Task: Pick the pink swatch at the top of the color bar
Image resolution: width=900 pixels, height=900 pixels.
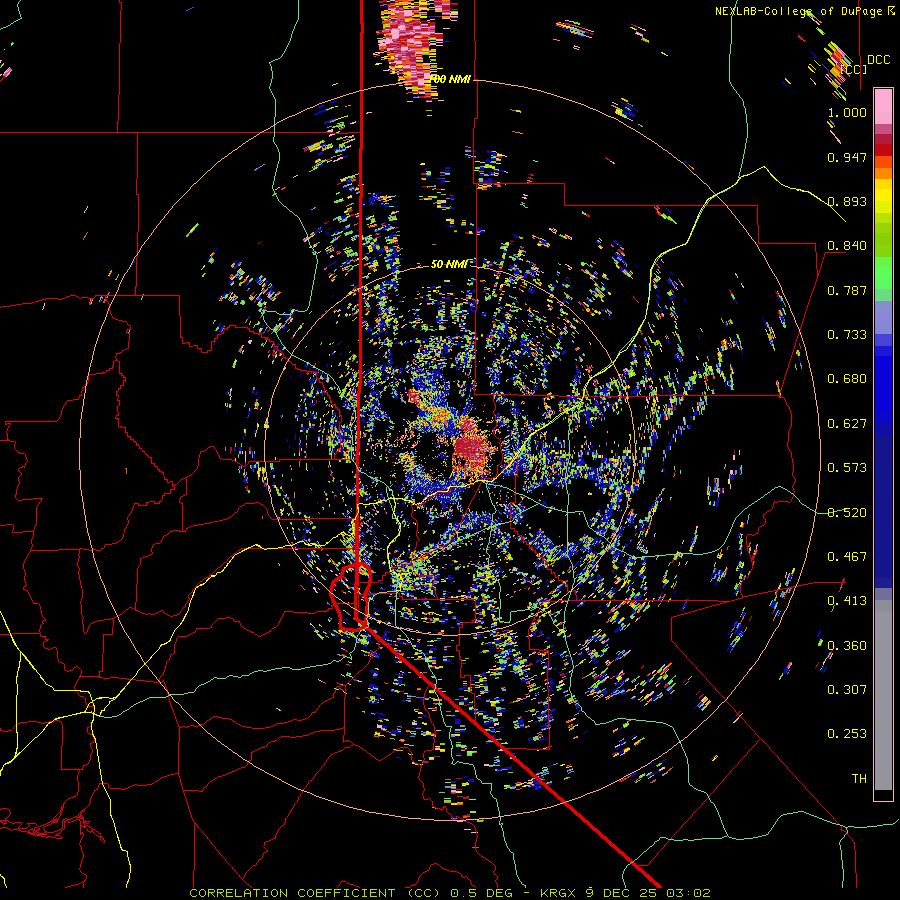Action: (x=883, y=106)
